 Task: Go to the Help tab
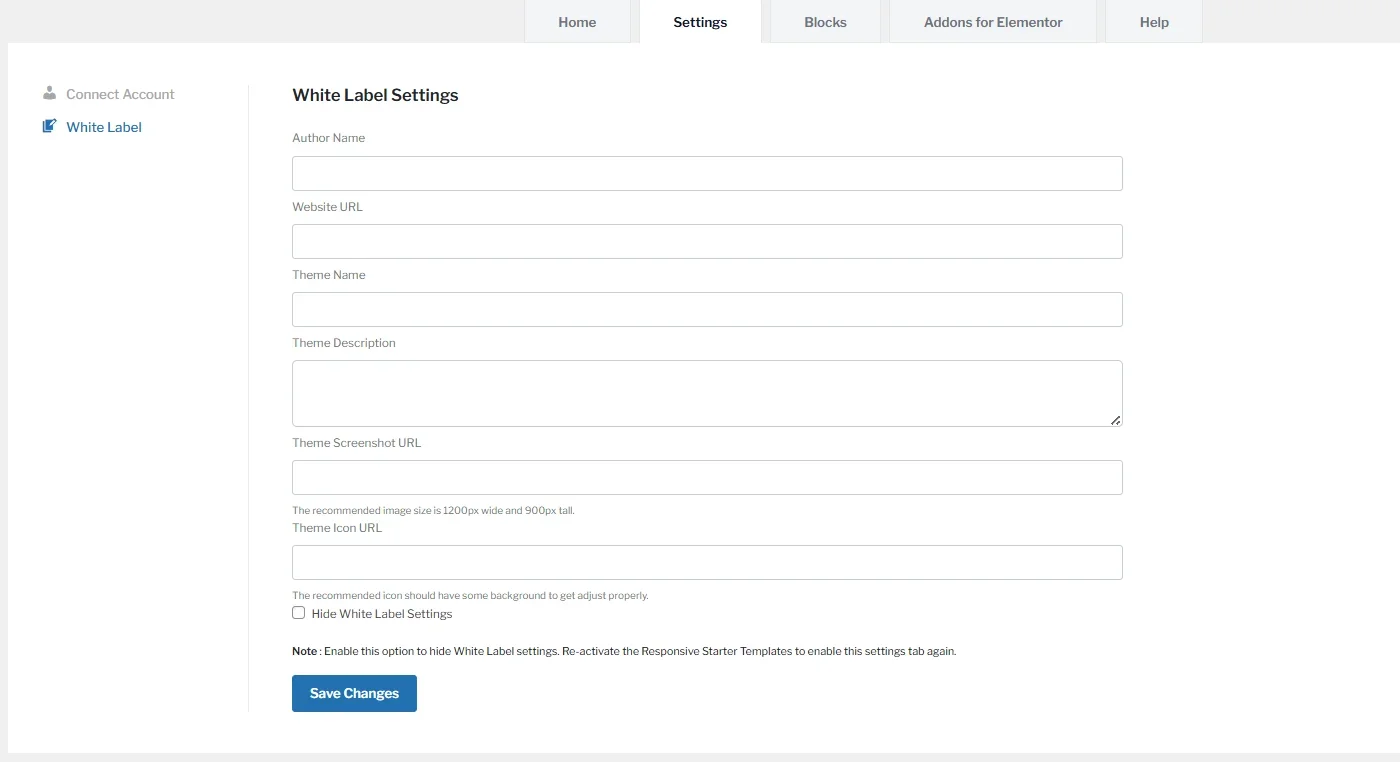tap(1153, 21)
